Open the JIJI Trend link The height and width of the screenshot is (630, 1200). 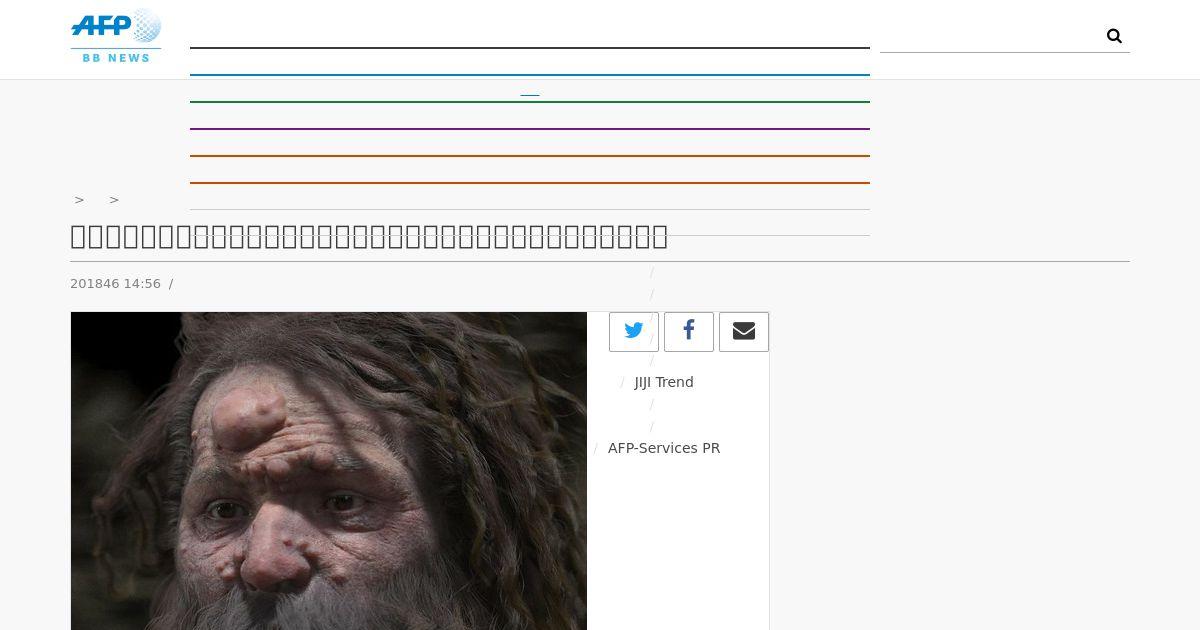click(x=664, y=382)
